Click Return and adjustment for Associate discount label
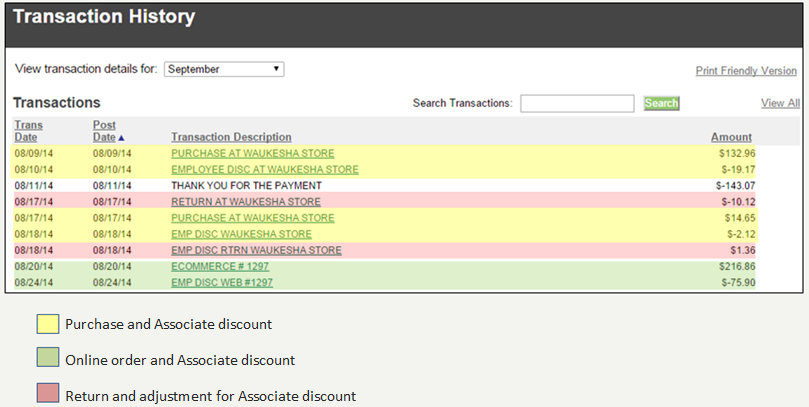809x407 pixels. click(x=211, y=396)
